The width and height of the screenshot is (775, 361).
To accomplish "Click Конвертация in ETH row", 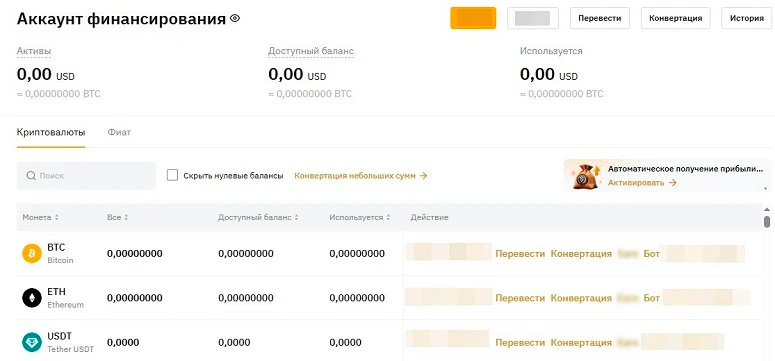I will (581, 298).
